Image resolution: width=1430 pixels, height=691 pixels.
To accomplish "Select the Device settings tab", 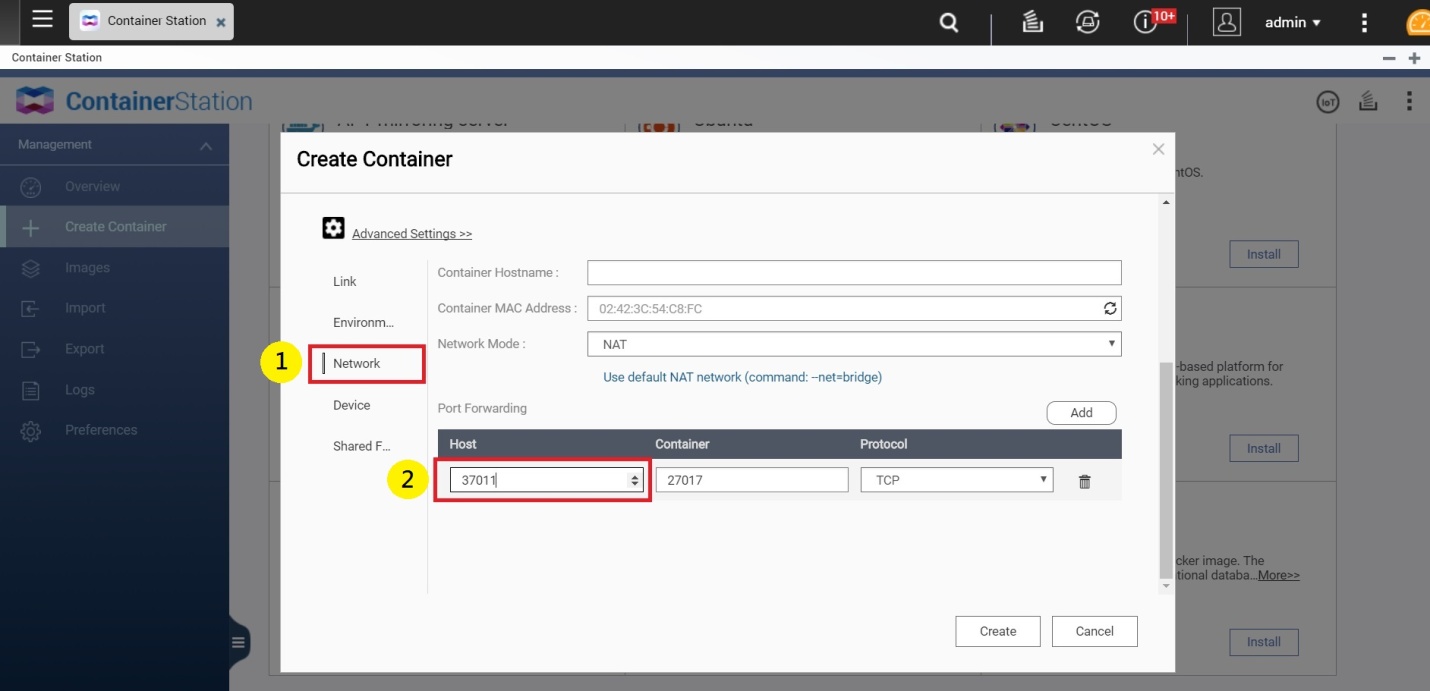I will pos(352,405).
